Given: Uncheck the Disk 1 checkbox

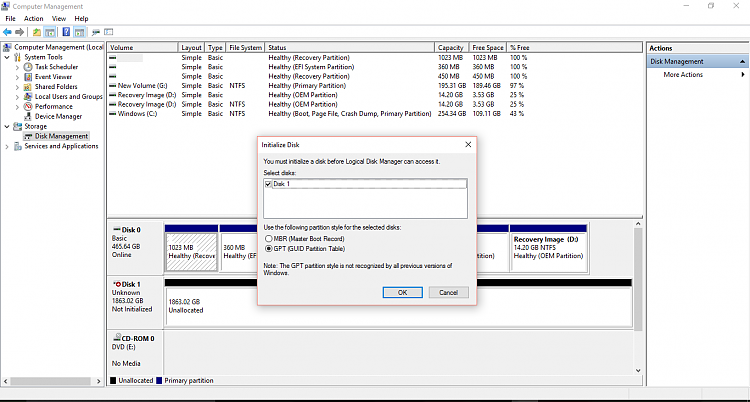Looking at the screenshot, I should point(267,184).
